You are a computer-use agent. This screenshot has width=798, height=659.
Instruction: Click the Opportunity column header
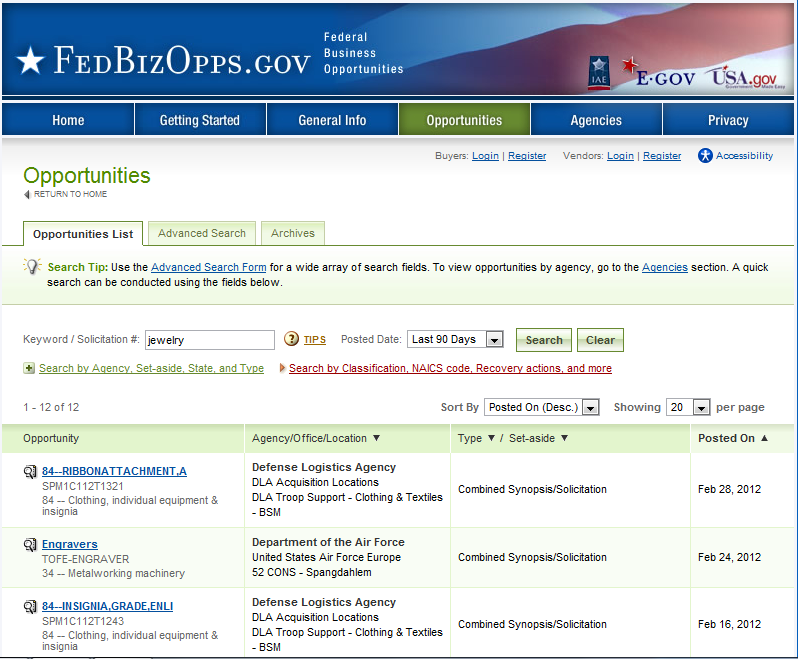point(51,438)
